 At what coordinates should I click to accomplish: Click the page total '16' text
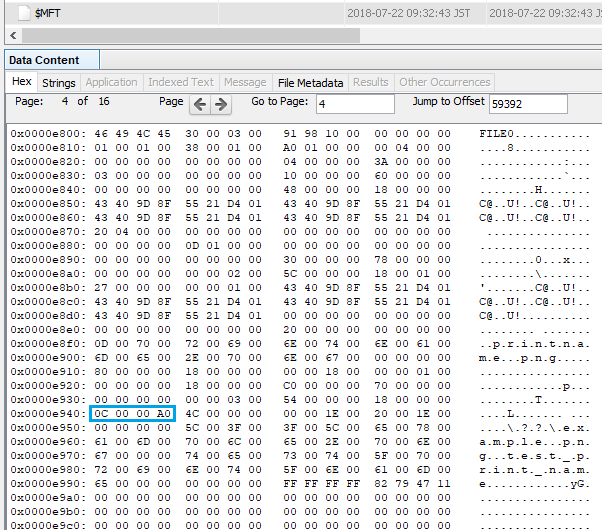click(104, 101)
